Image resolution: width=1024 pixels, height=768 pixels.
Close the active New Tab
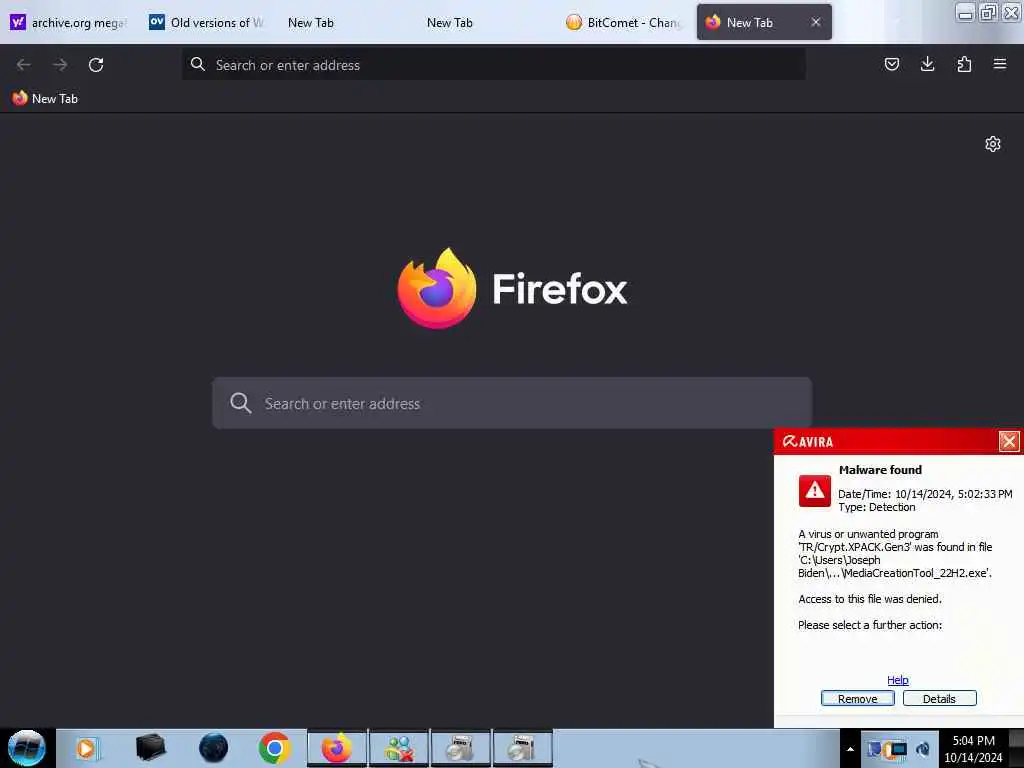click(x=816, y=22)
